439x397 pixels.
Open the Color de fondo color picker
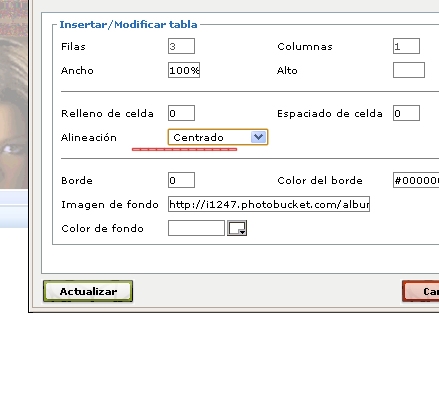(x=237, y=228)
